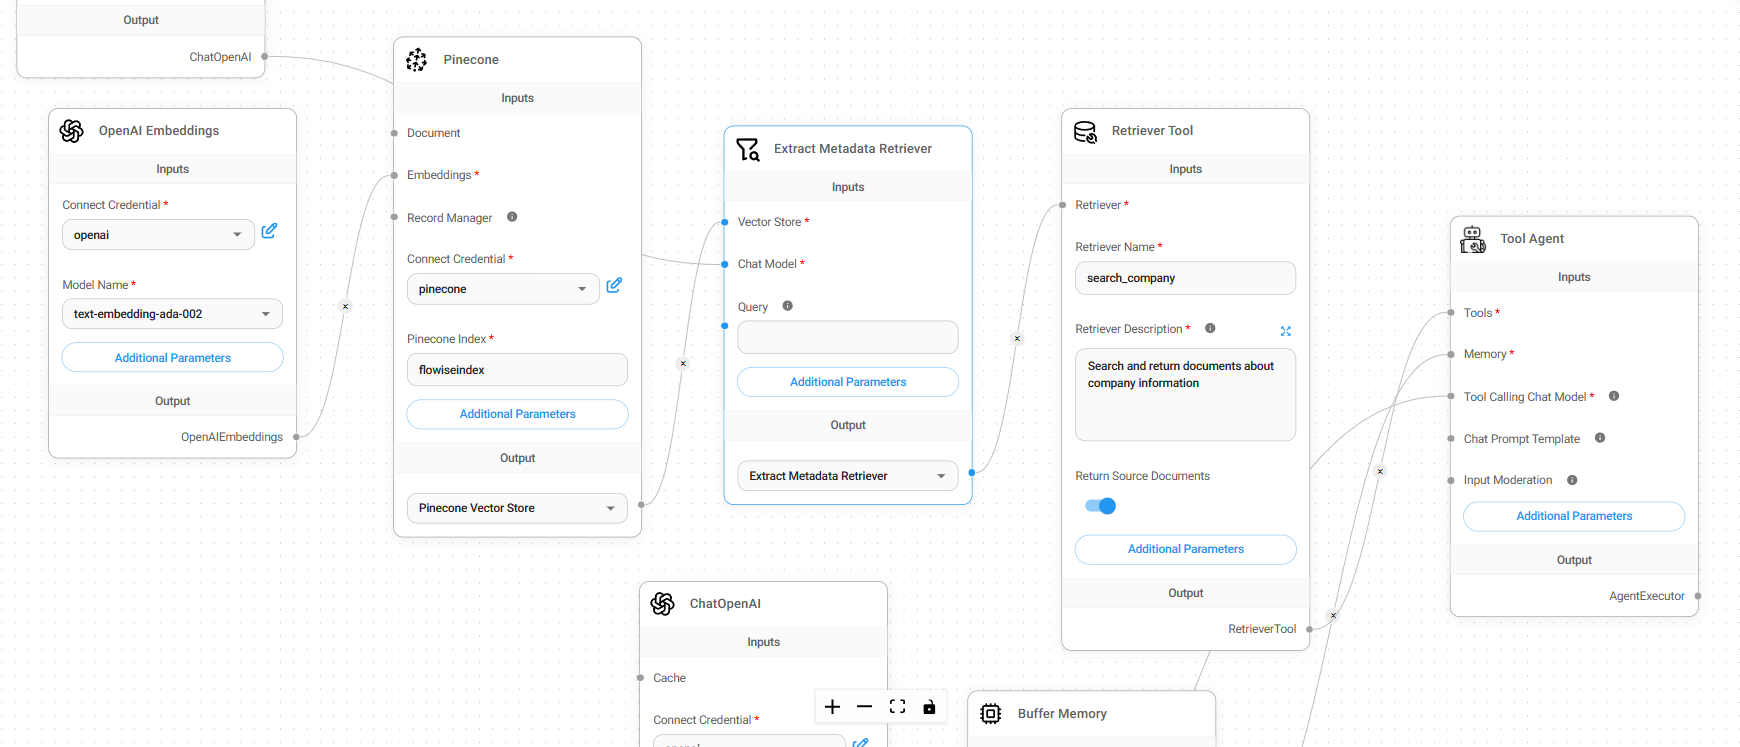Toggle Return Source Documents switch

click(1100, 506)
